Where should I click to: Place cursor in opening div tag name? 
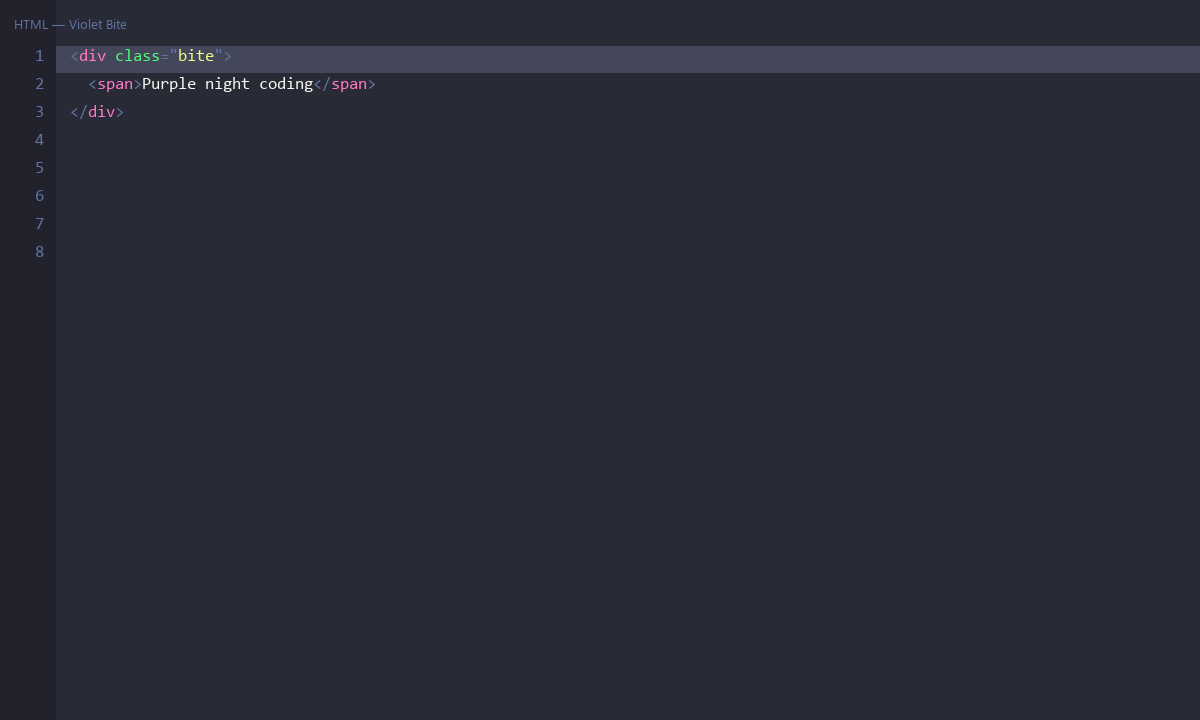(92, 56)
